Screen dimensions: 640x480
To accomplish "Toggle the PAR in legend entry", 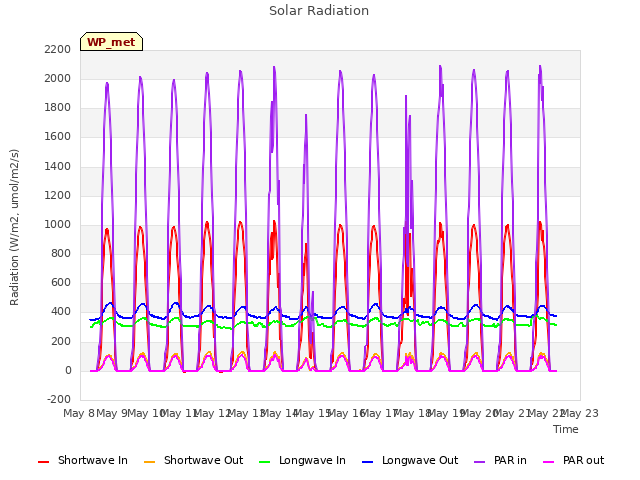I will pyautogui.click(x=500, y=460).
